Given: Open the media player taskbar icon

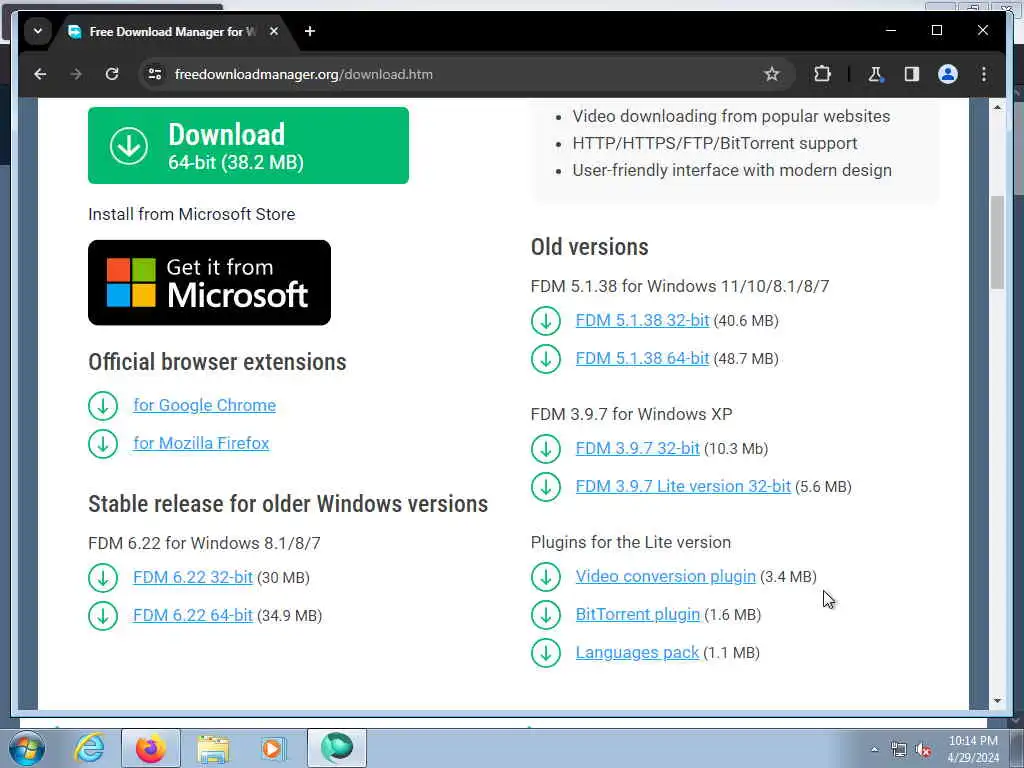Looking at the screenshot, I should [x=273, y=748].
